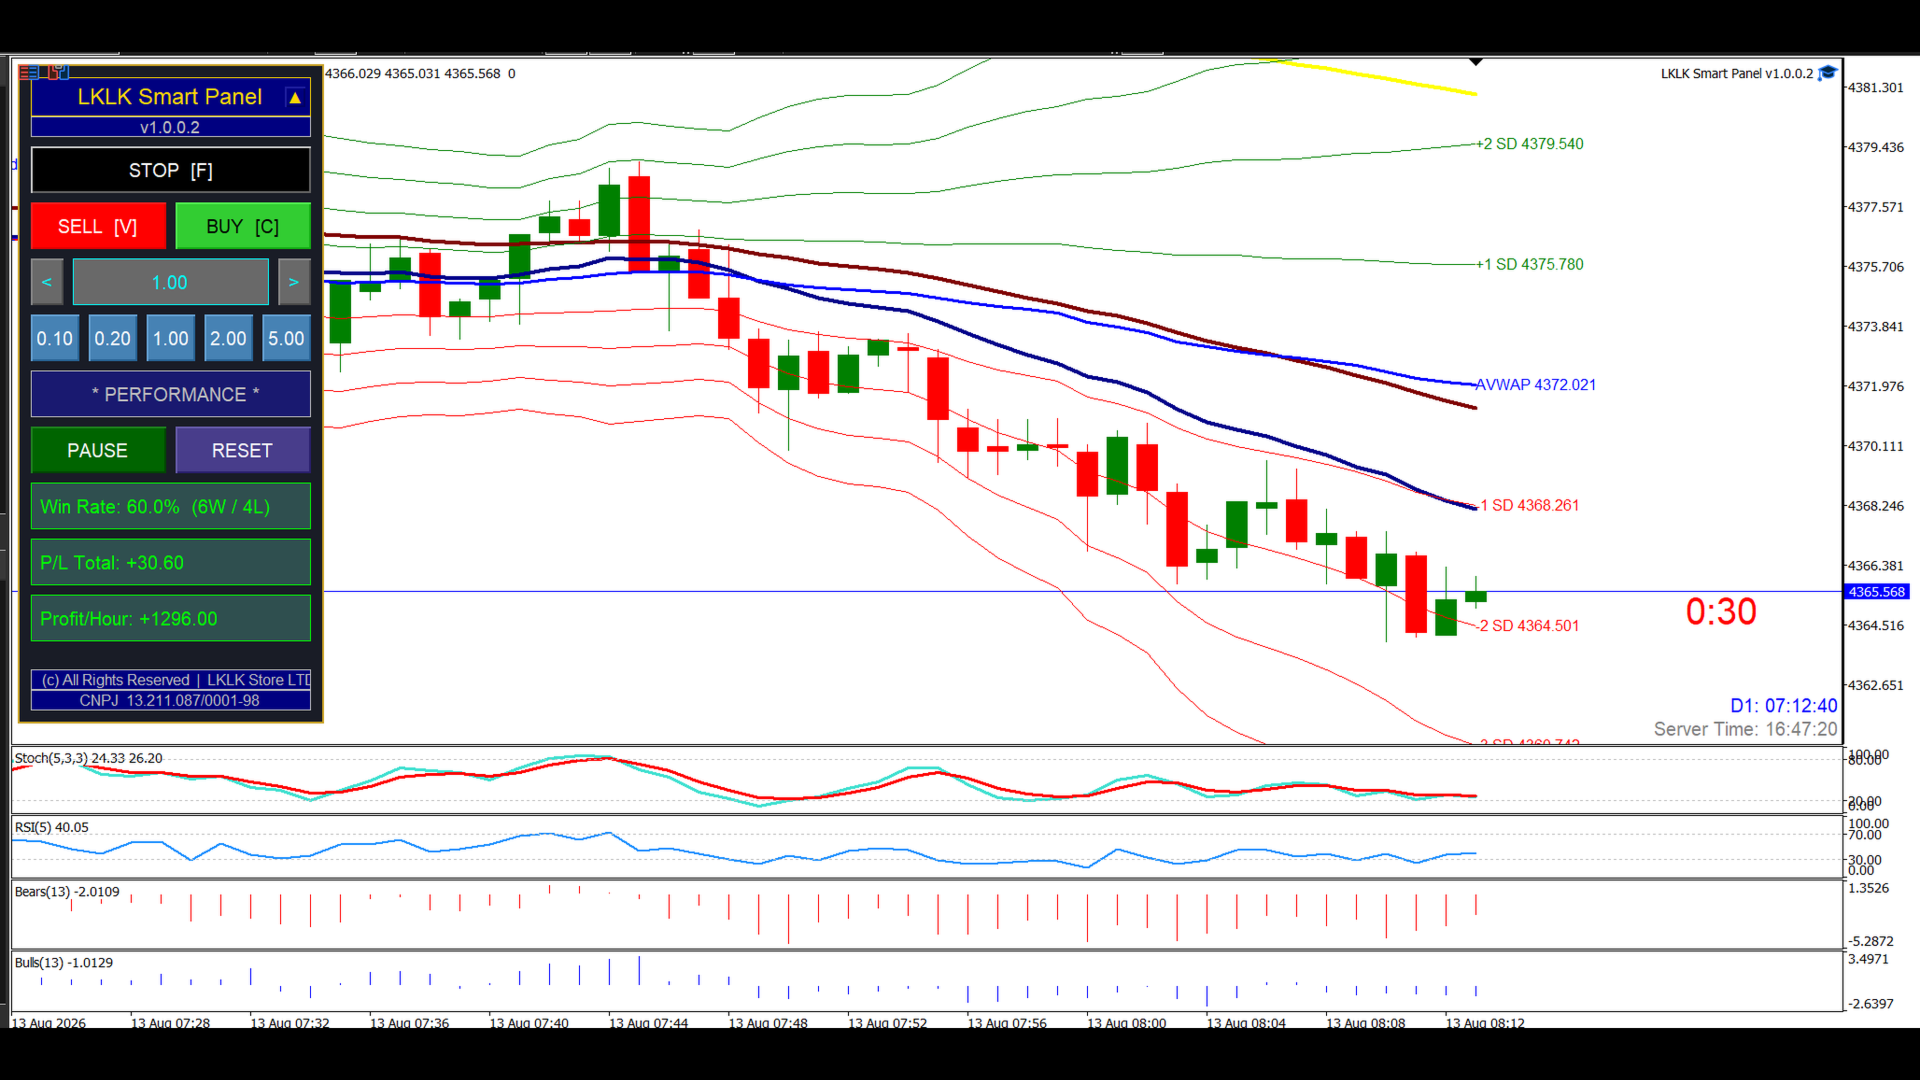The image size is (1920, 1080).
Task: Open the PERFORMANCE section header
Action: pos(171,394)
